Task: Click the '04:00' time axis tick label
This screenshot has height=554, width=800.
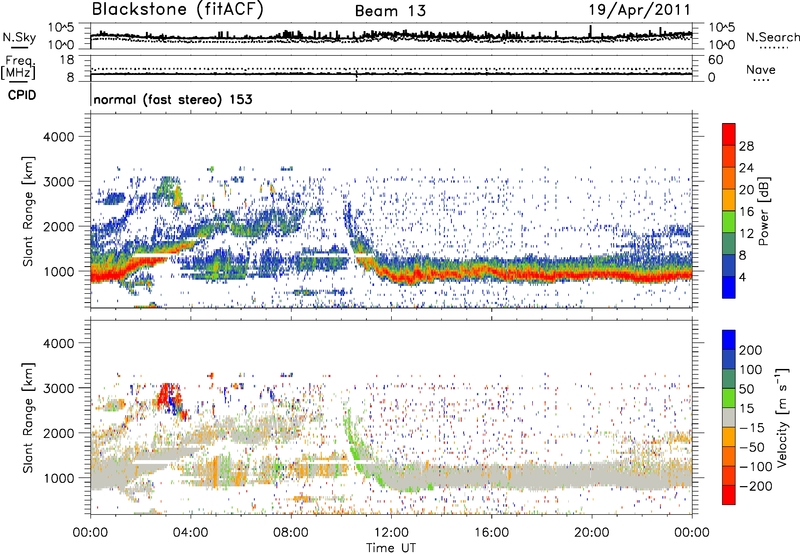Action: coord(191,533)
